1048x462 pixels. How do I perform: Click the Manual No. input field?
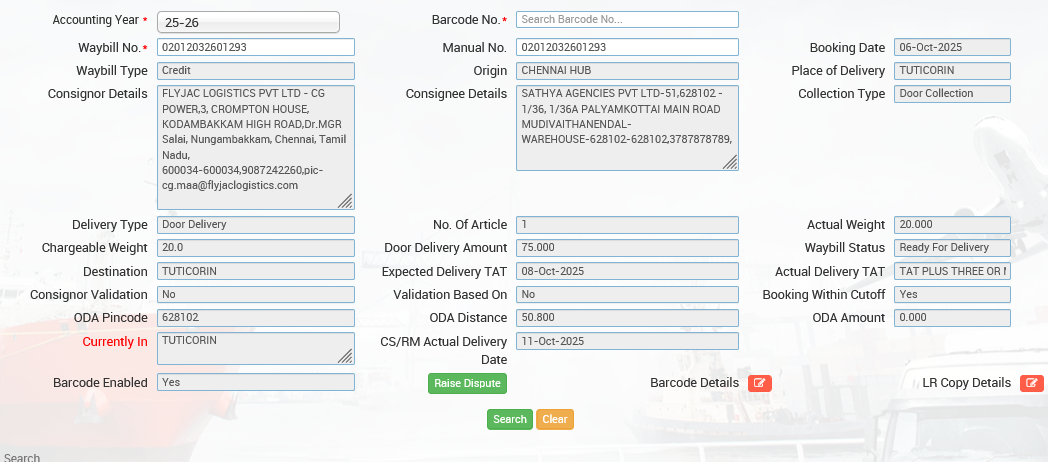click(627, 47)
